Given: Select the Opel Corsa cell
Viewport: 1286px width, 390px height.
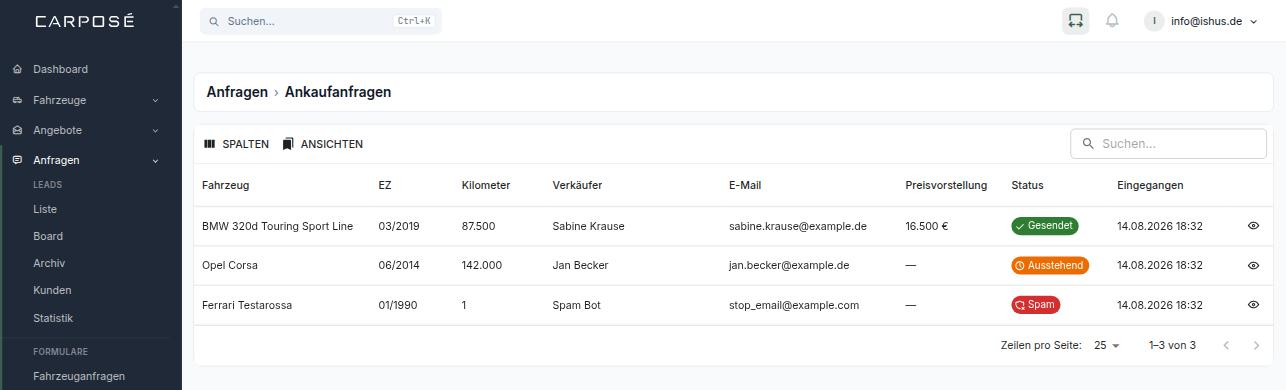Looking at the screenshot, I should (x=230, y=266).
